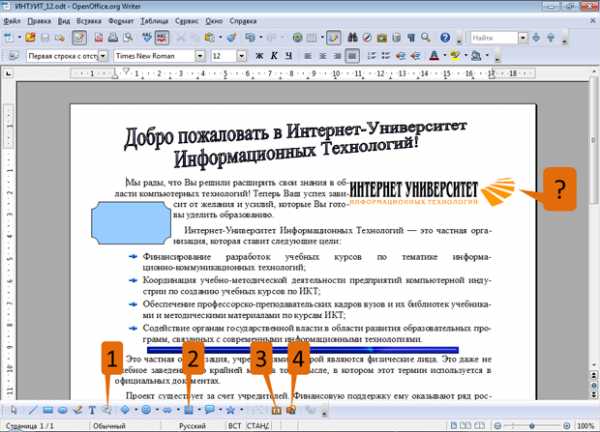Select the Freeform Line drawing tool
Screen dimensions: 600x432
point(77,410)
